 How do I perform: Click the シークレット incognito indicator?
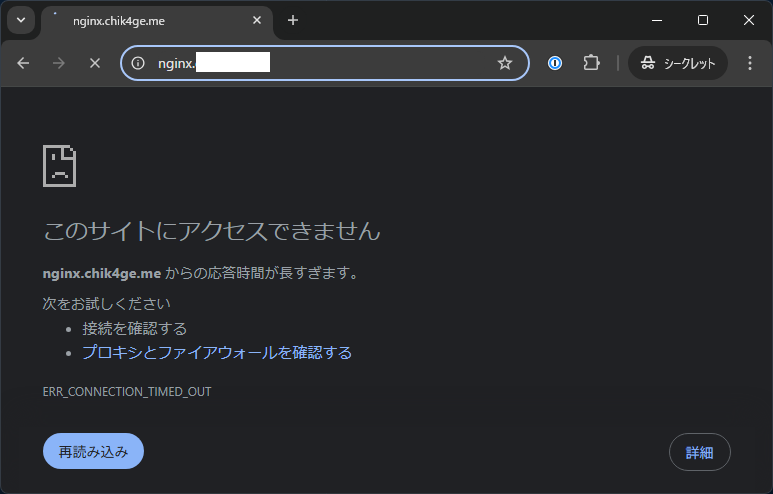pyautogui.click(x=678, y=63)
